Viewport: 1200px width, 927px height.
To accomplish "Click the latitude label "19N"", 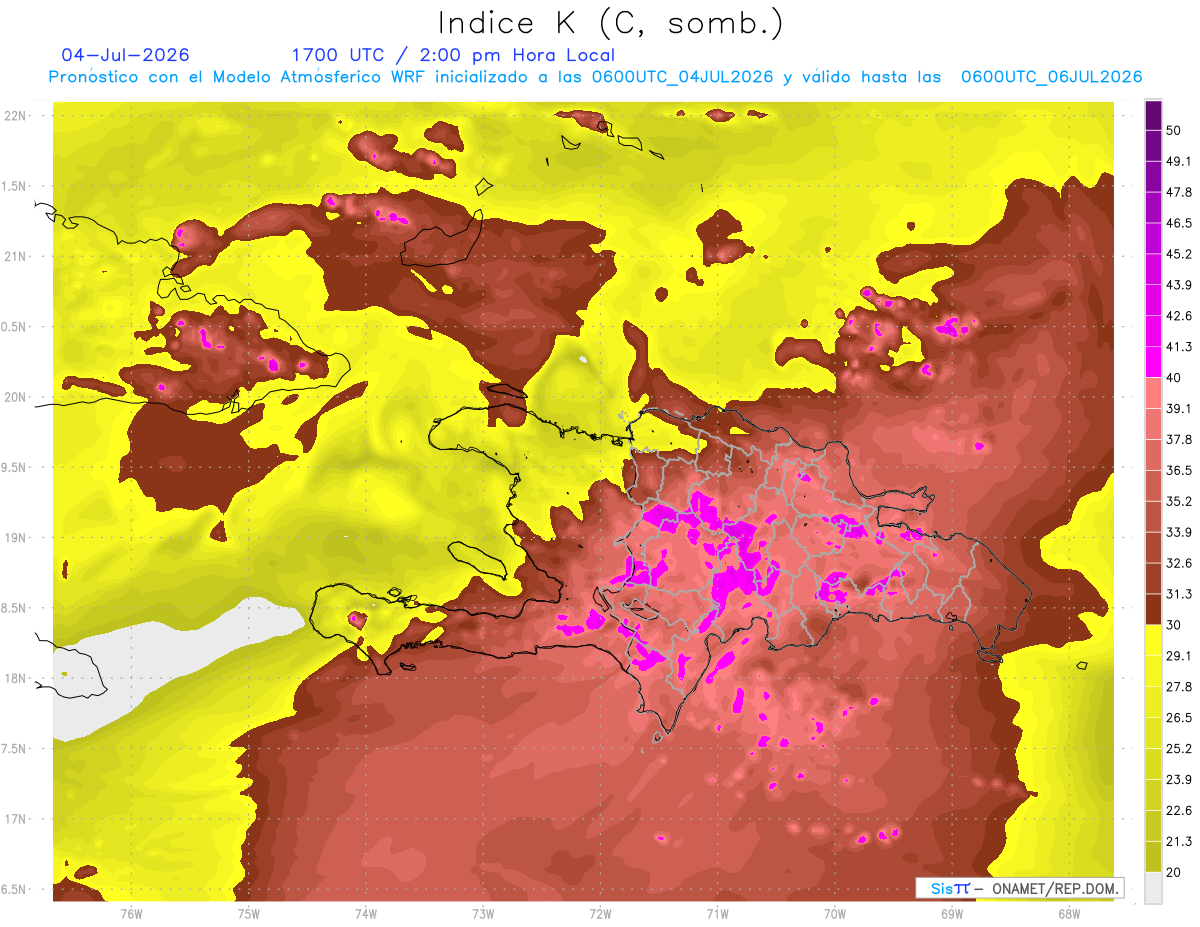I will coord(14,538).
